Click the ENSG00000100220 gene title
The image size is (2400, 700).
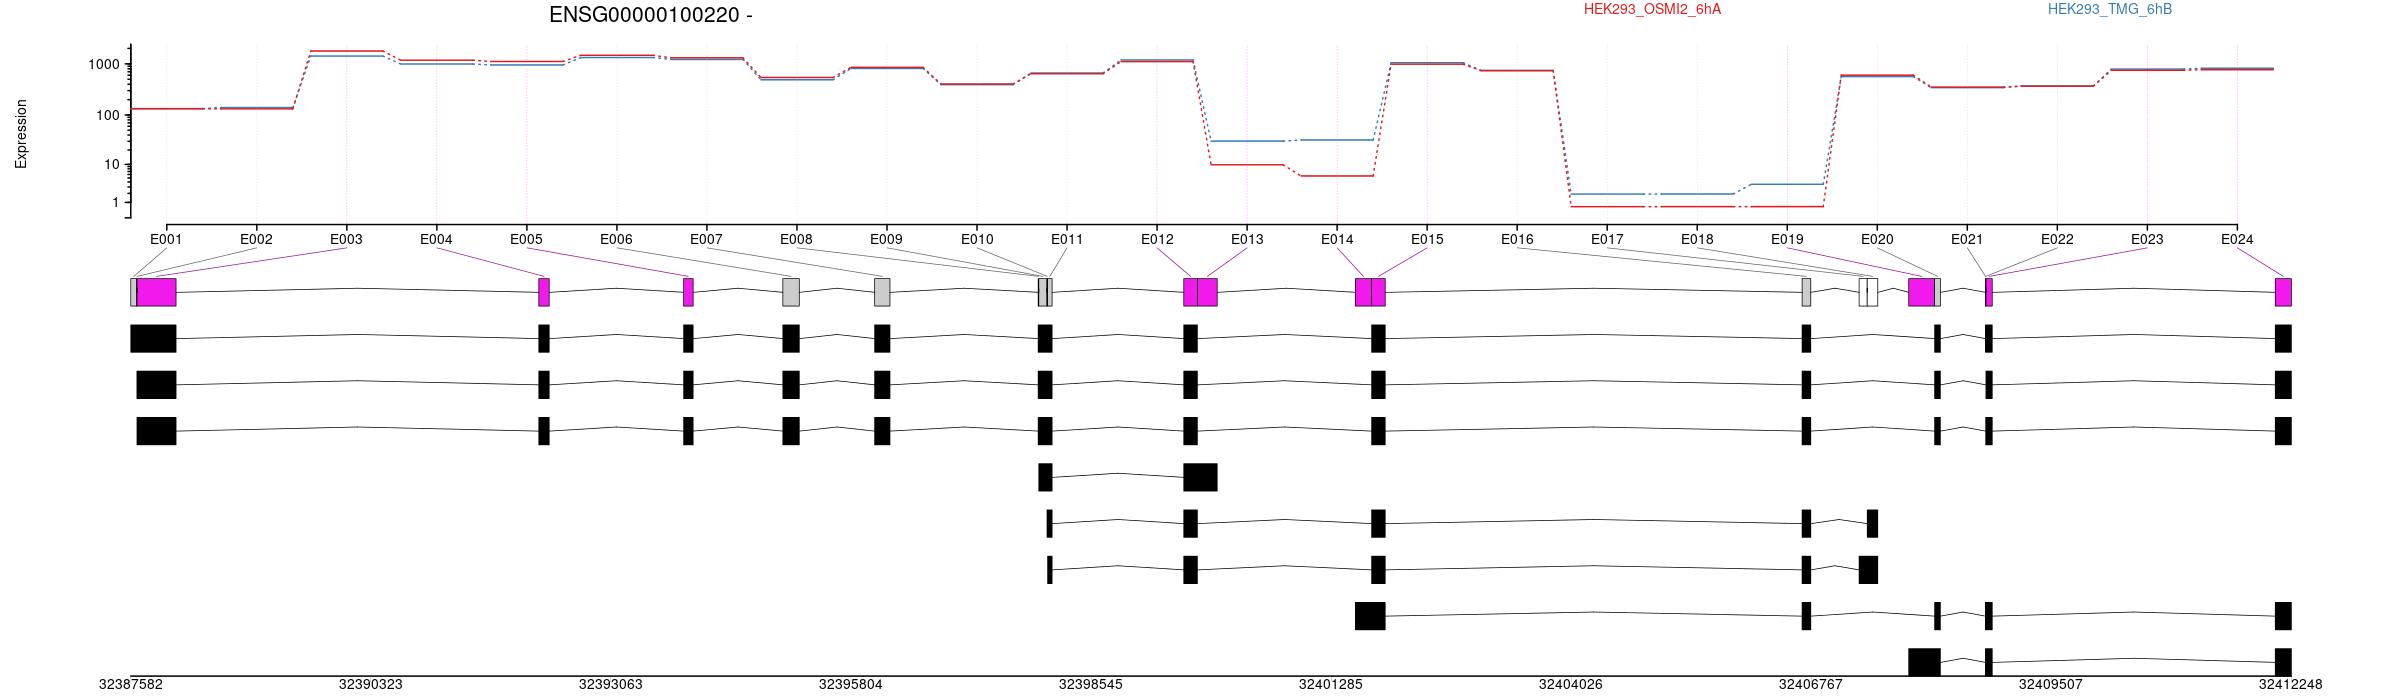click(x=651, y=15)
